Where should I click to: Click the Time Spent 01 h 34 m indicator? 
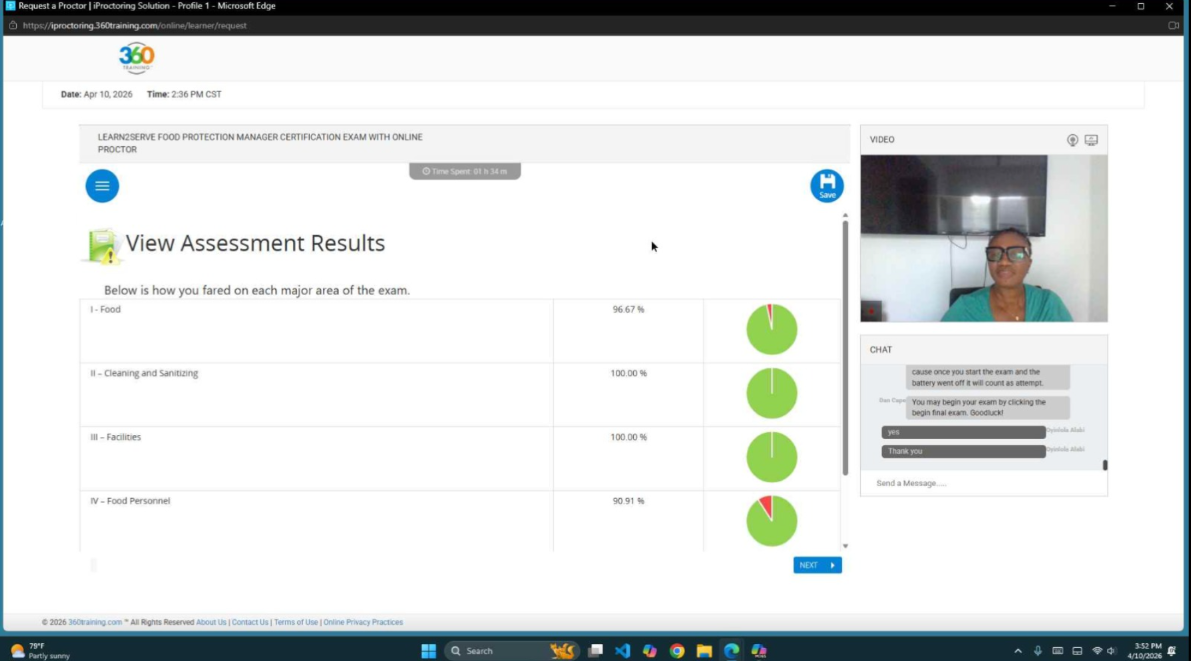[x=465, y=172]
